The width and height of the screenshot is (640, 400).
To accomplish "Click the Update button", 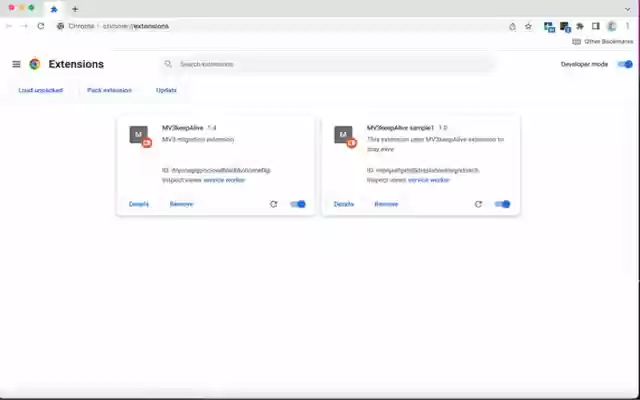I will (166, 90).
